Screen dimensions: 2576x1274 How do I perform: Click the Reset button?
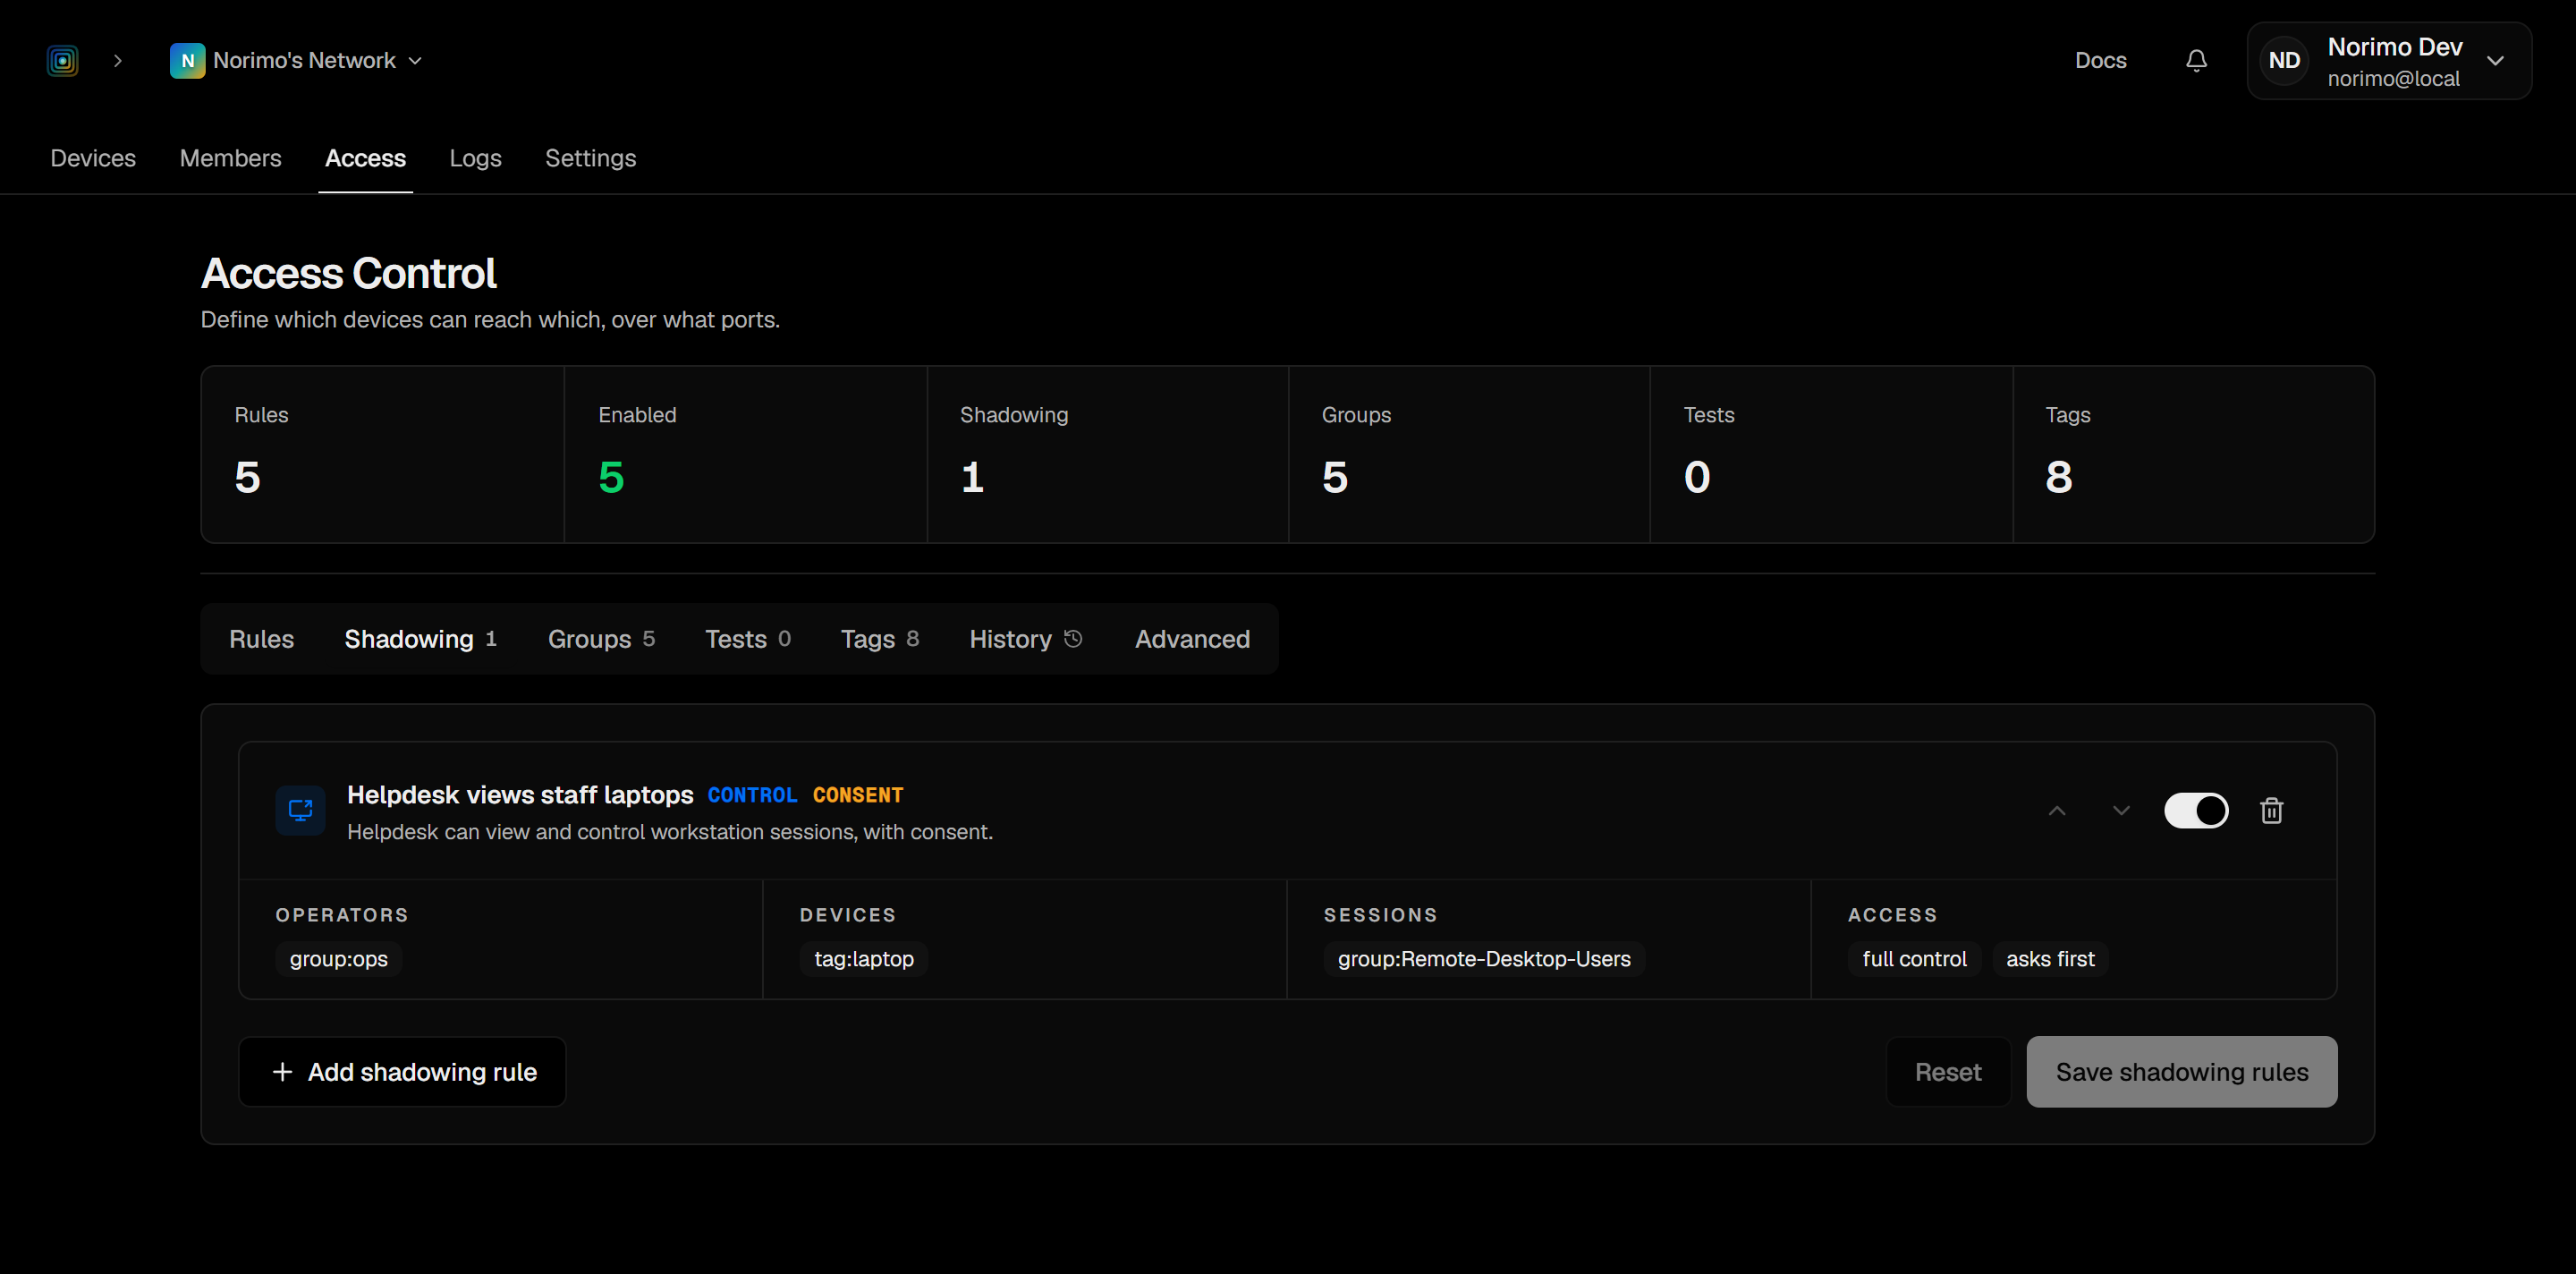pos(1947,1072)
